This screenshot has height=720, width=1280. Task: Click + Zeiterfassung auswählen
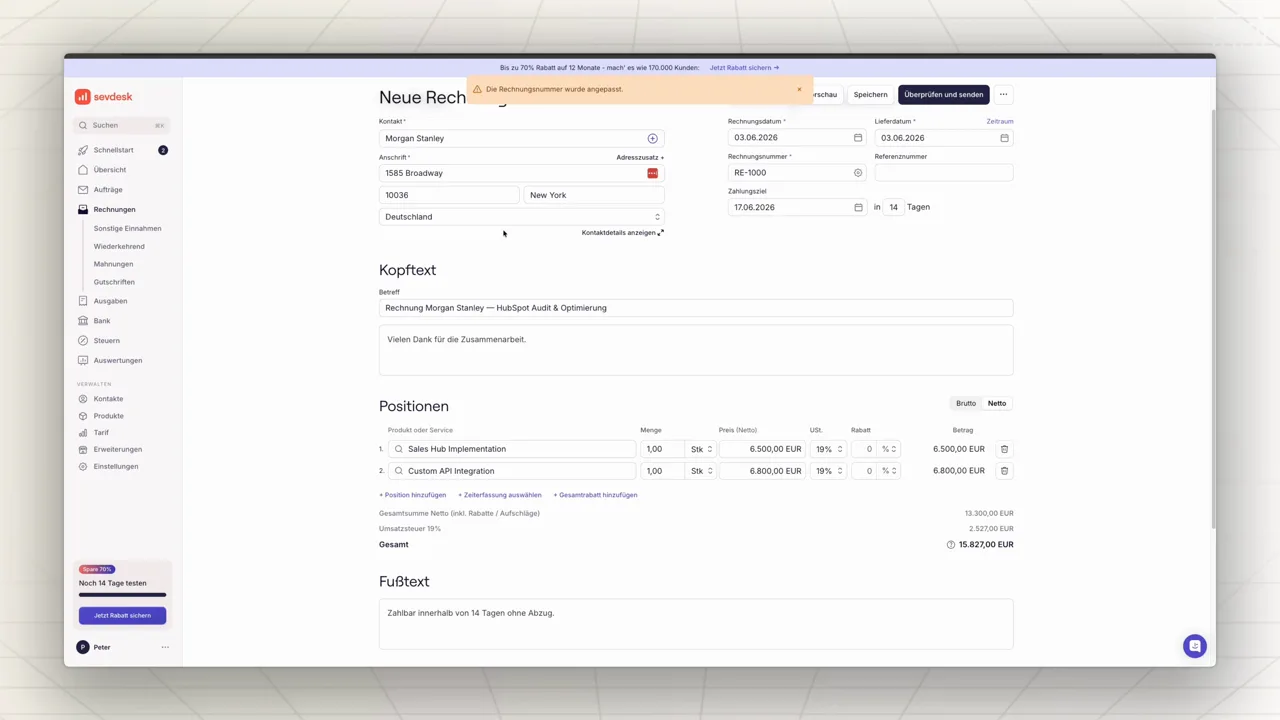tap(500, 495)
